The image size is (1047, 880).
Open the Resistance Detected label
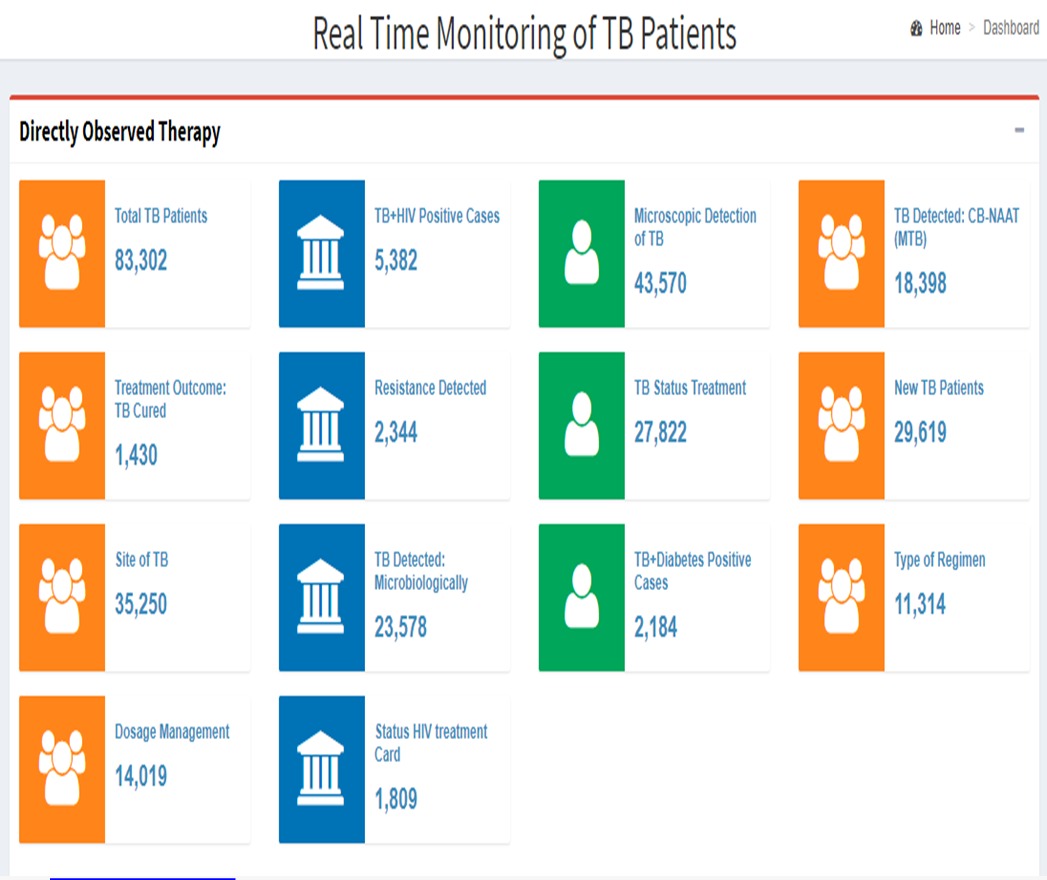(430, 388)
